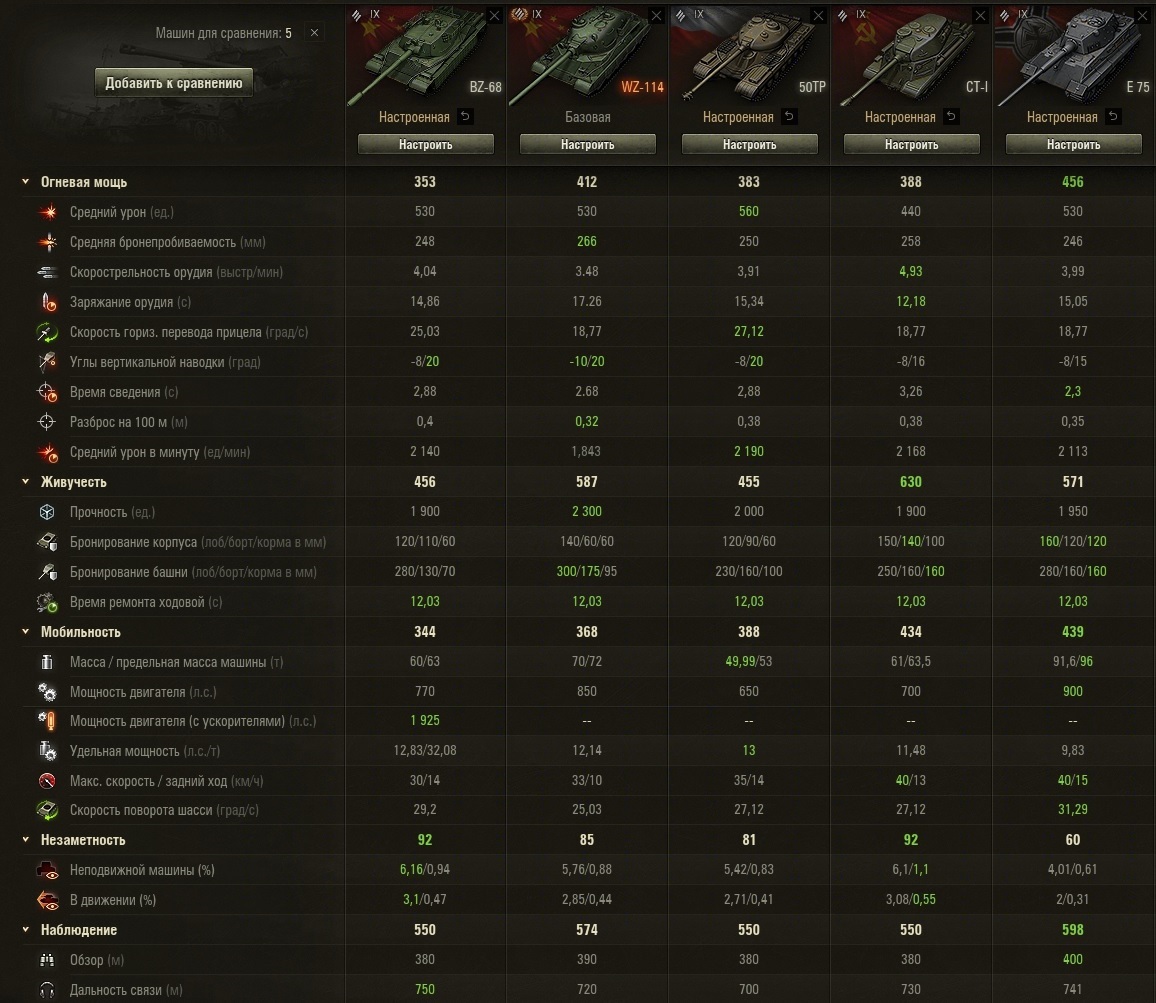
Task: Click the gun reload time icon
Action: pos(47,302)
